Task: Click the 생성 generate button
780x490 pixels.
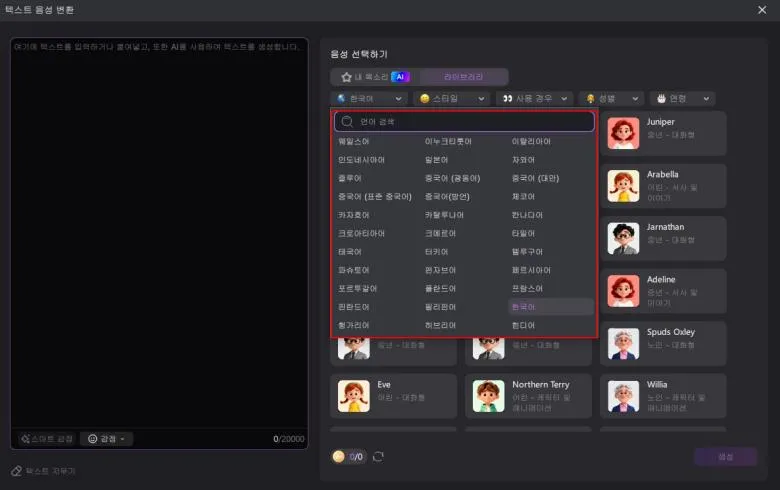Action: coord(726,457)
